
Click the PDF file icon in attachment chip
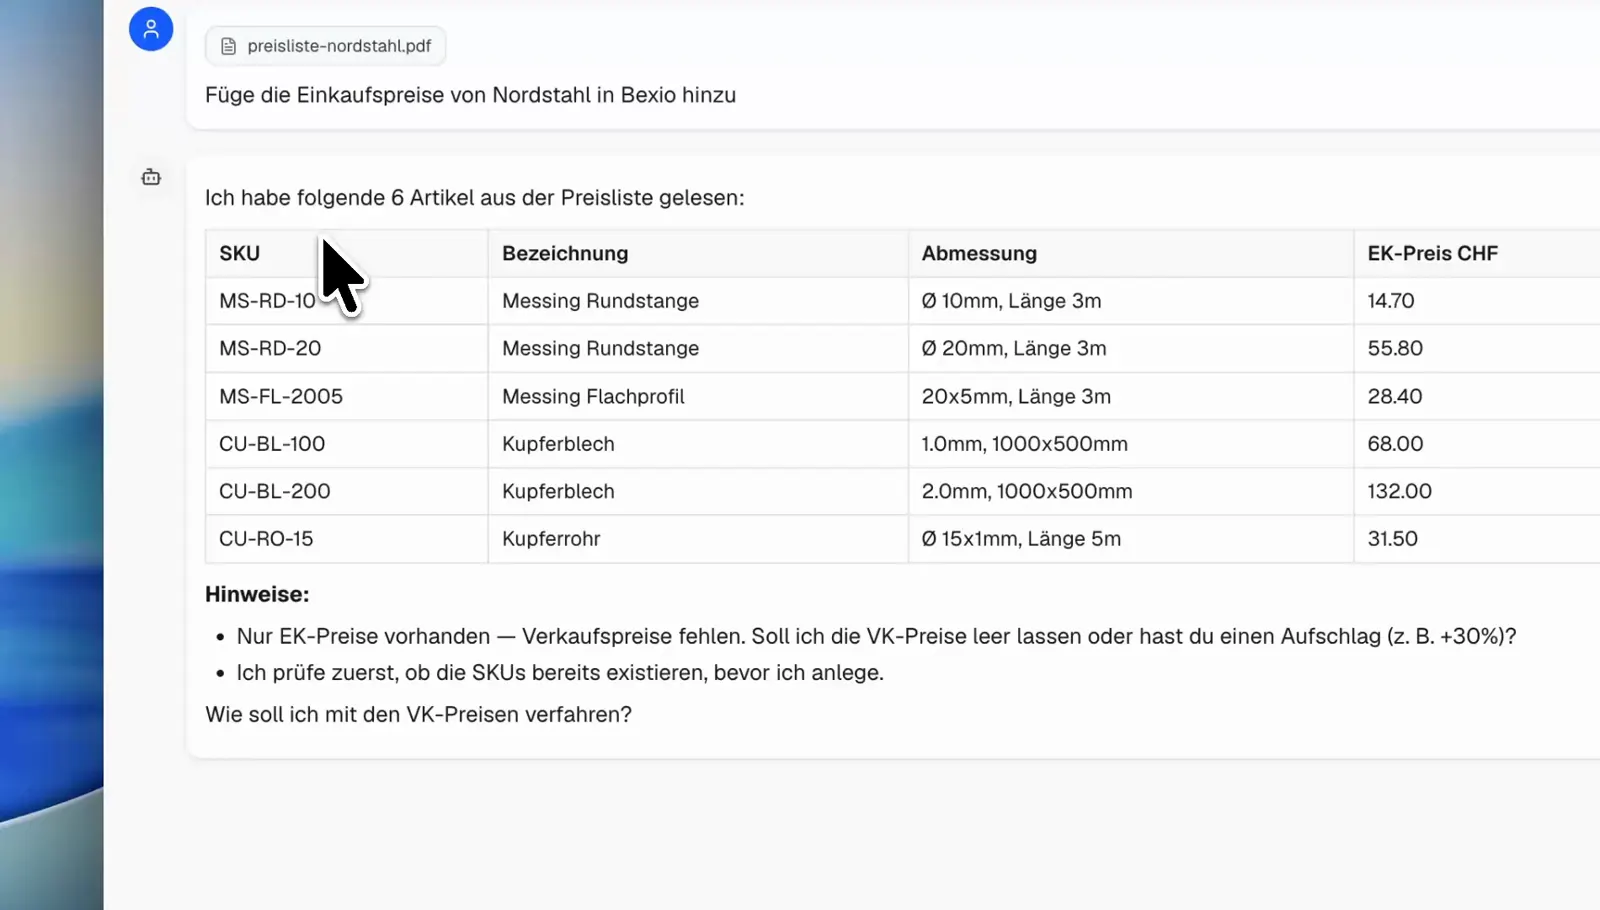click(x=229, y=46)
